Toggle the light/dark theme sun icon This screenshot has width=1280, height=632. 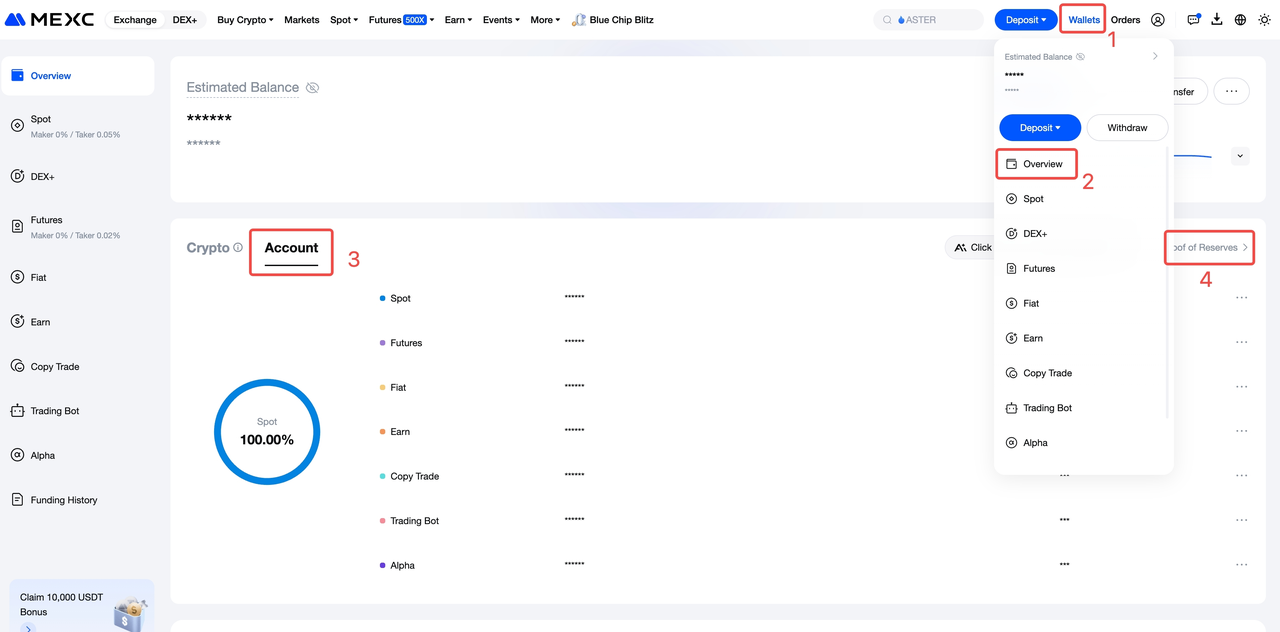click(1265, 20)
